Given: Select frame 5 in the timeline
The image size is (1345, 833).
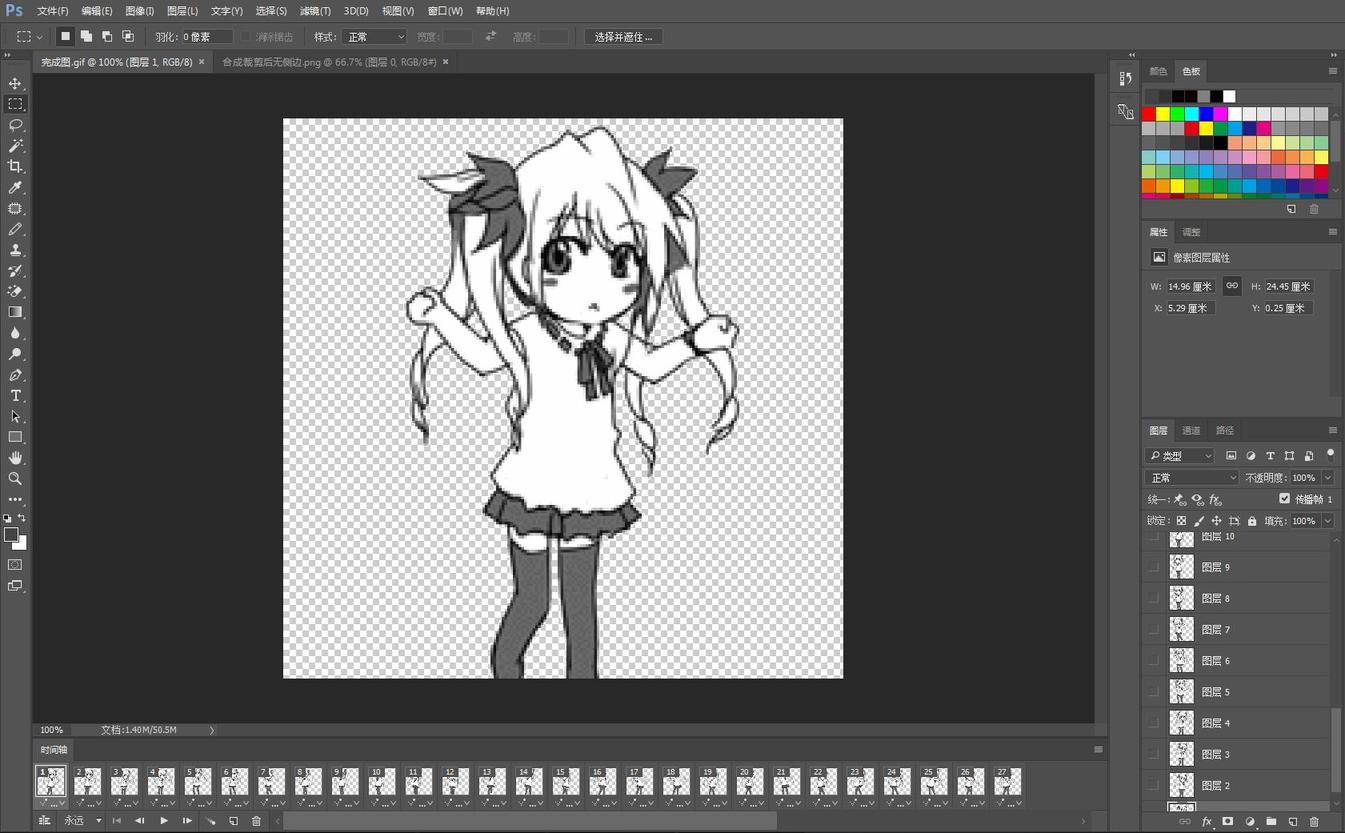Looking at the screenshot, I should 198,781.
